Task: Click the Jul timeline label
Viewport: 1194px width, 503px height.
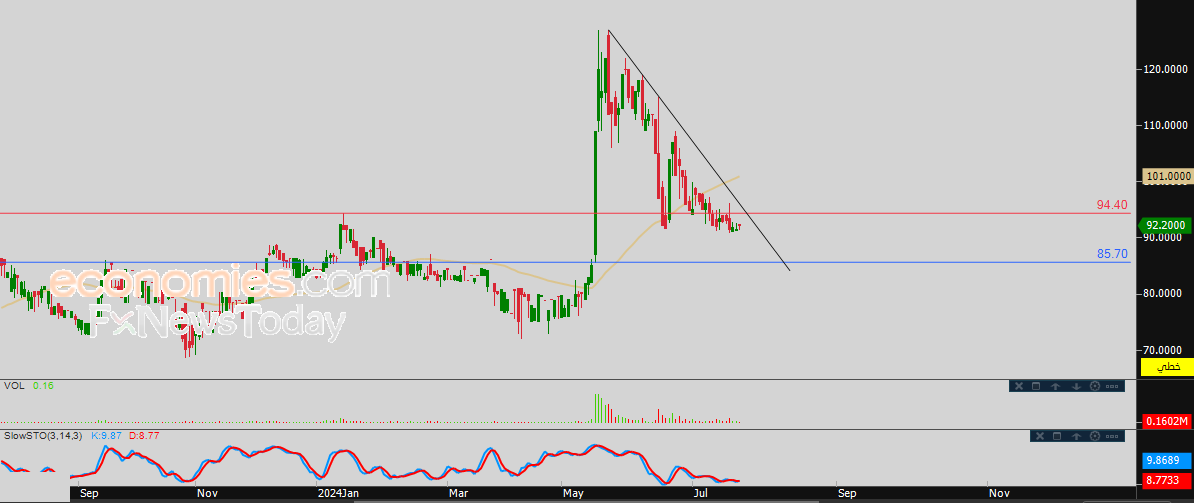Action: tap(701, 494)
